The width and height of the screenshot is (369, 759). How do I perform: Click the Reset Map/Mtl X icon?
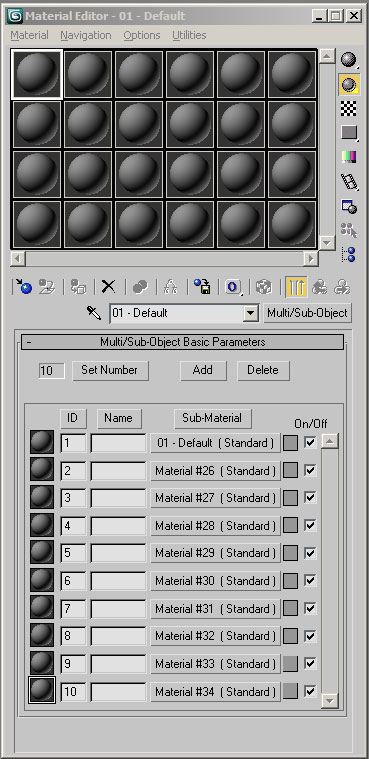point(108,287)
